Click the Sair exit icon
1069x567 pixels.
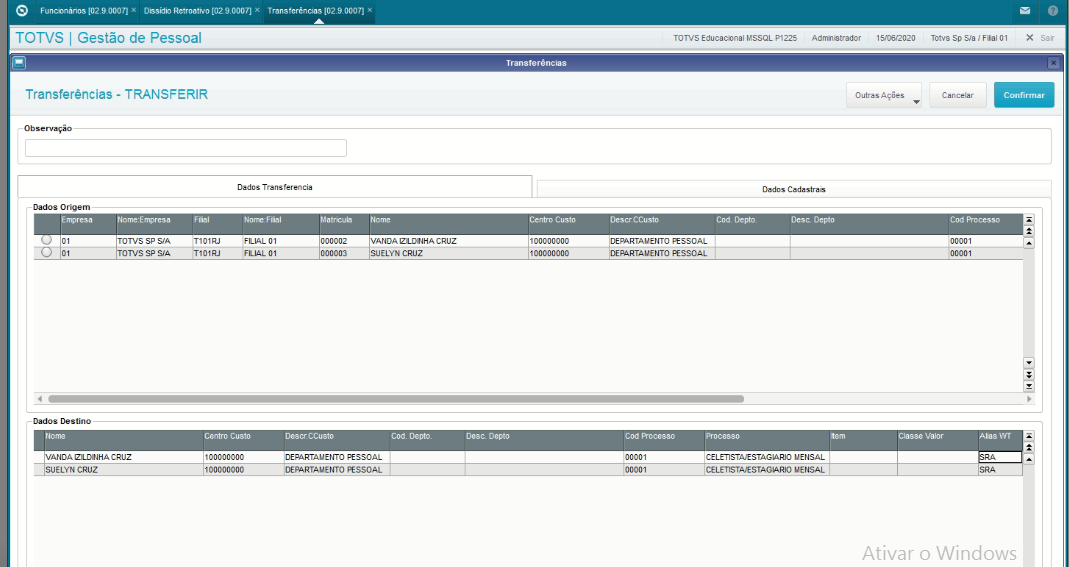pos(1030,38)
